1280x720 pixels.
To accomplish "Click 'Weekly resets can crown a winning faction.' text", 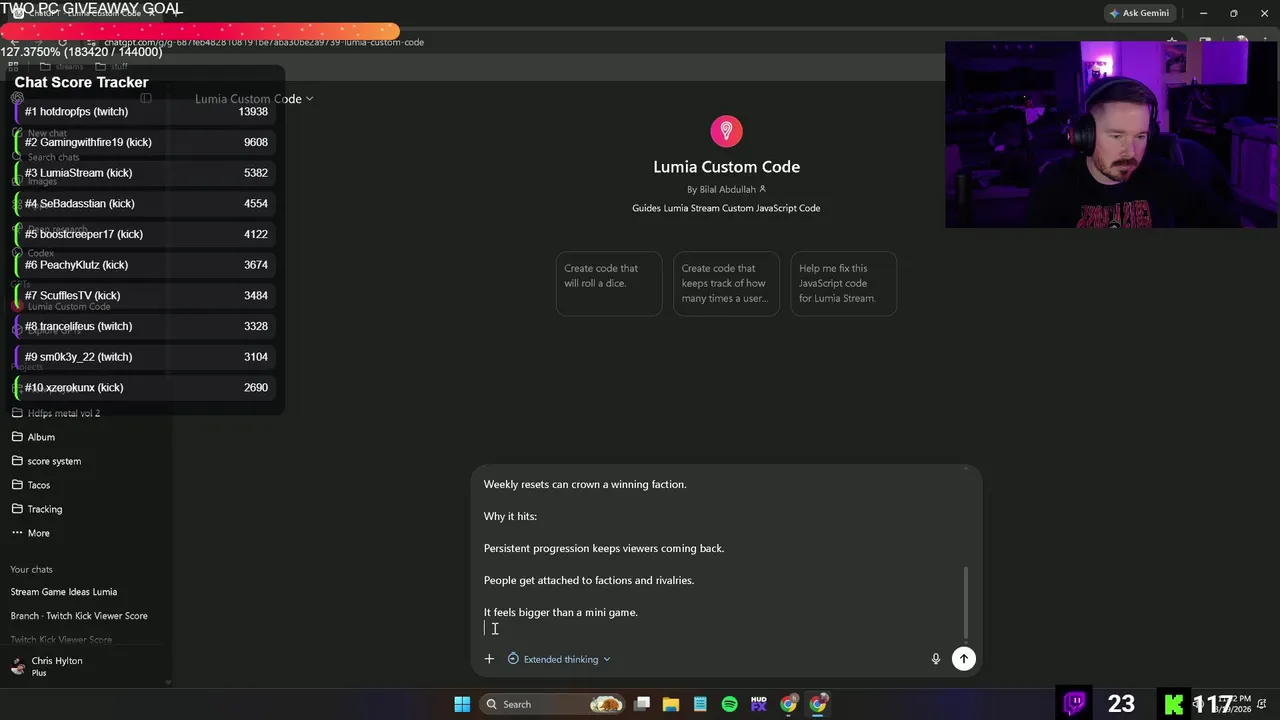I will [x=585, y=484].
